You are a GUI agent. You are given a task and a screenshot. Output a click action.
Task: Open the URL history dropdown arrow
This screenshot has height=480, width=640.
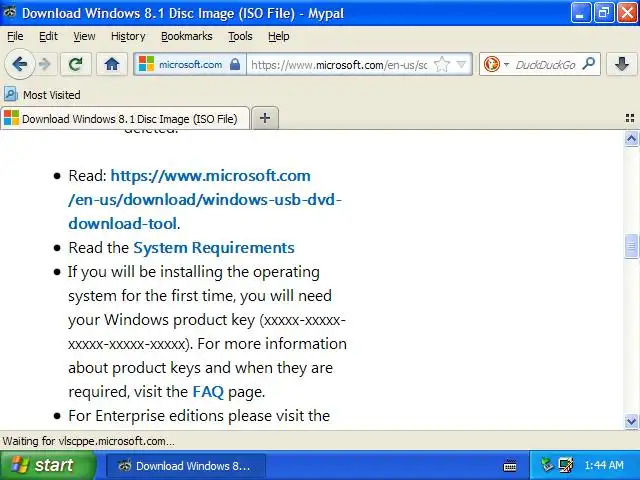point(461,64)
